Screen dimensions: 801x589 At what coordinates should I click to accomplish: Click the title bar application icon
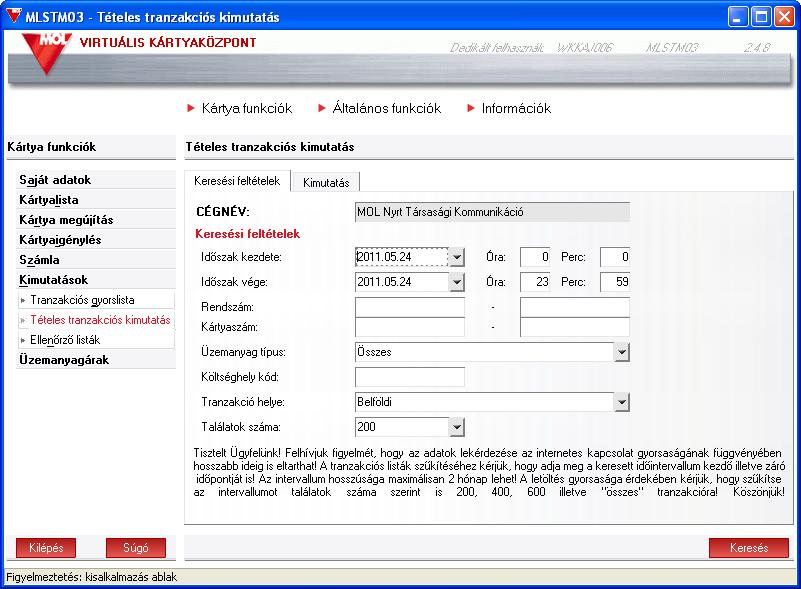click(x=14, y=16)
